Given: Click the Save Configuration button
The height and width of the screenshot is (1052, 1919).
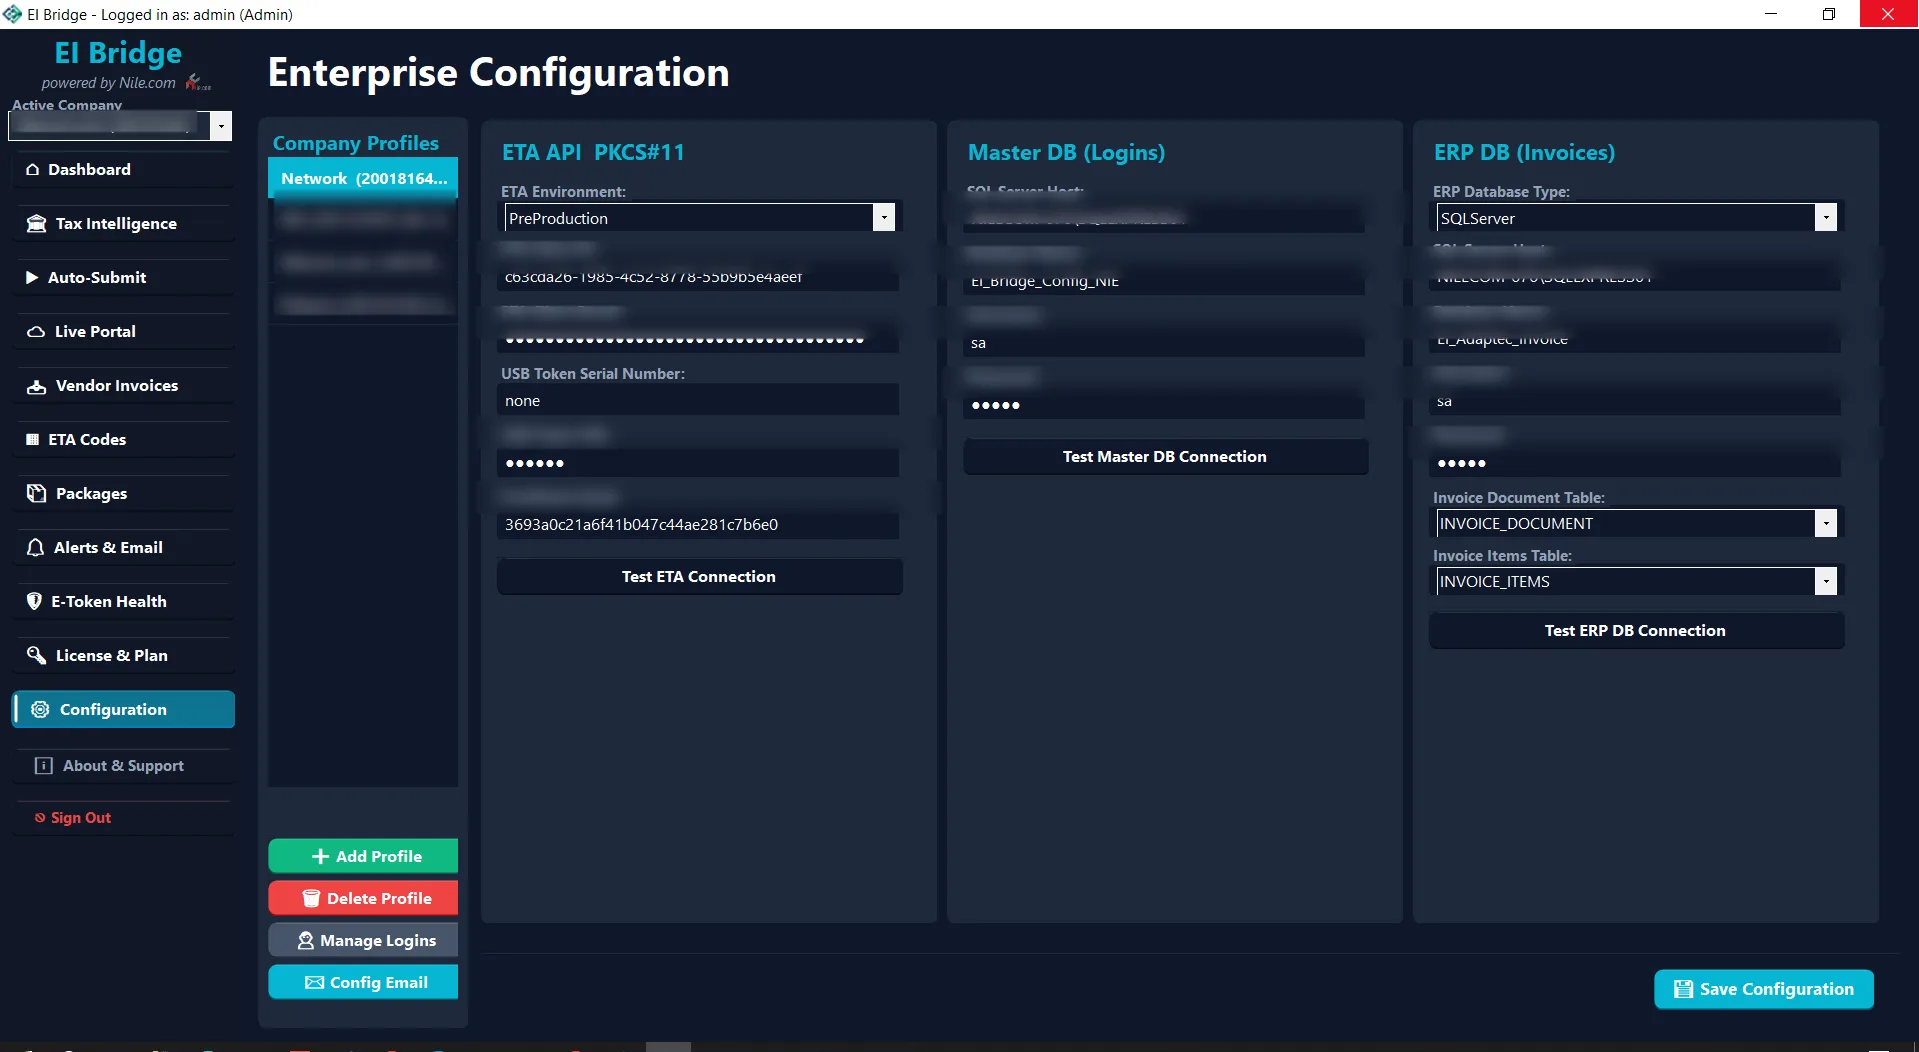Looking at the screenshot, I should (1764, 989).
